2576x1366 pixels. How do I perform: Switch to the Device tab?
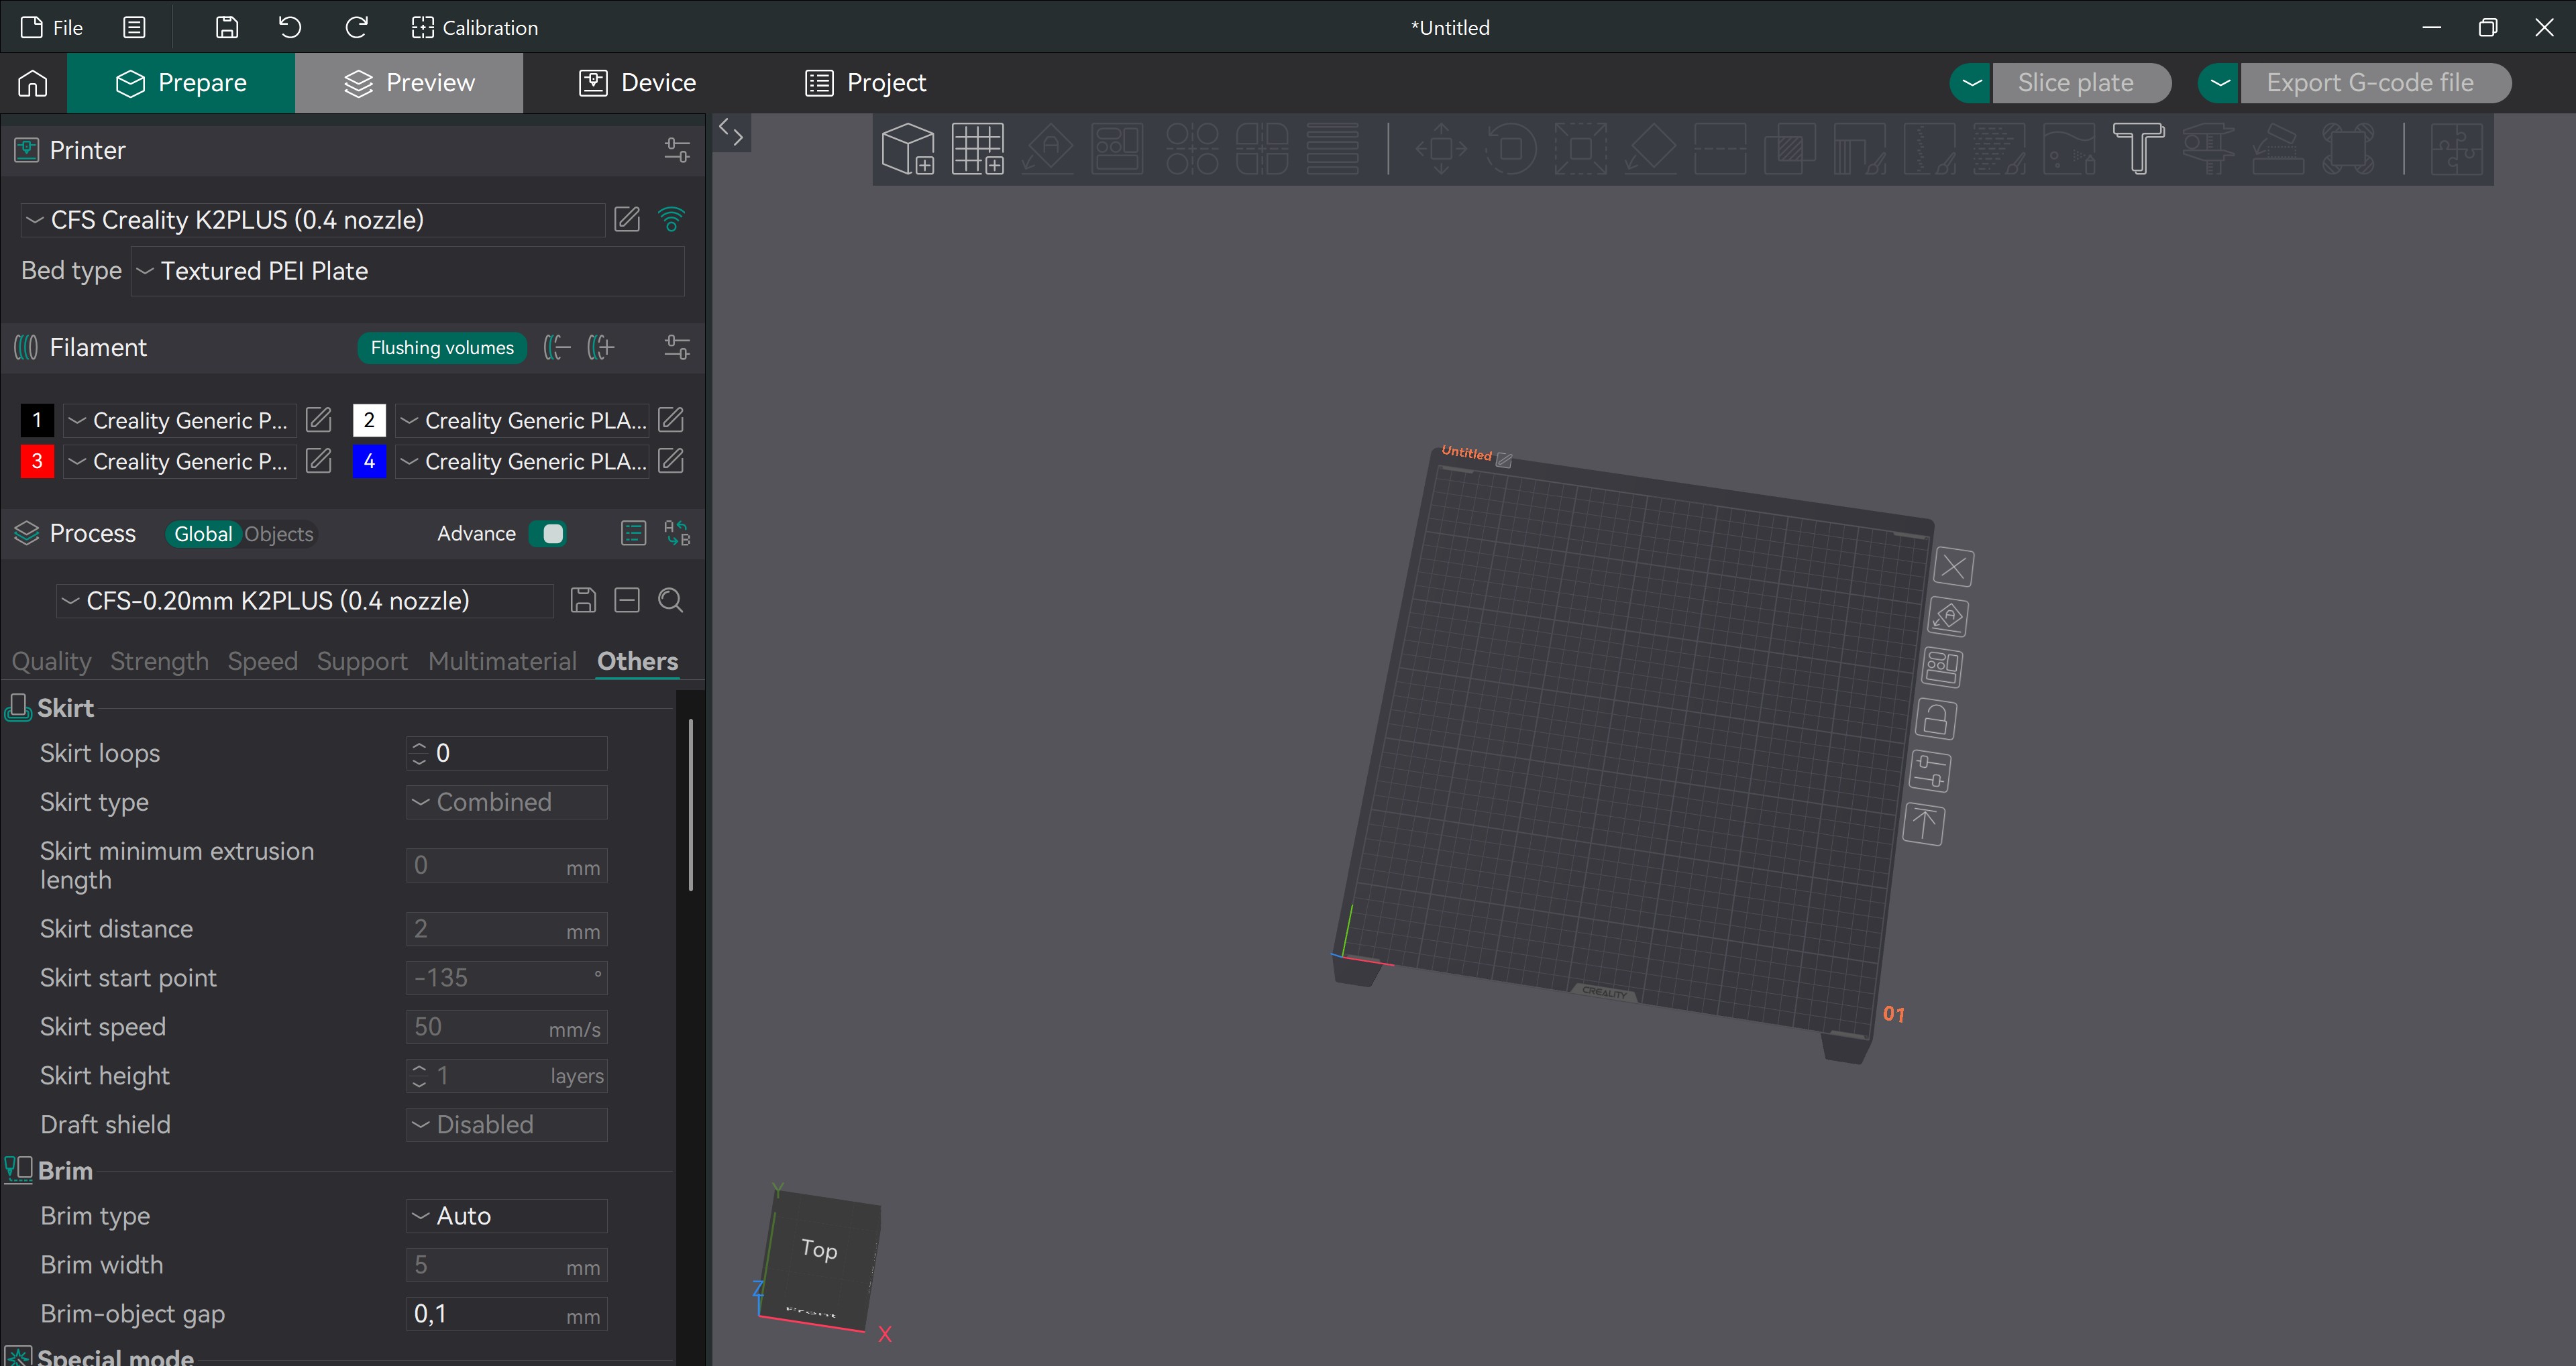click(637, 83)
